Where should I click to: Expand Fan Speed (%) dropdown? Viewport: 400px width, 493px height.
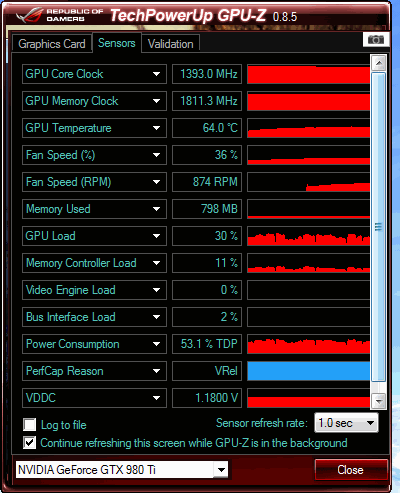tap(156, 155)
